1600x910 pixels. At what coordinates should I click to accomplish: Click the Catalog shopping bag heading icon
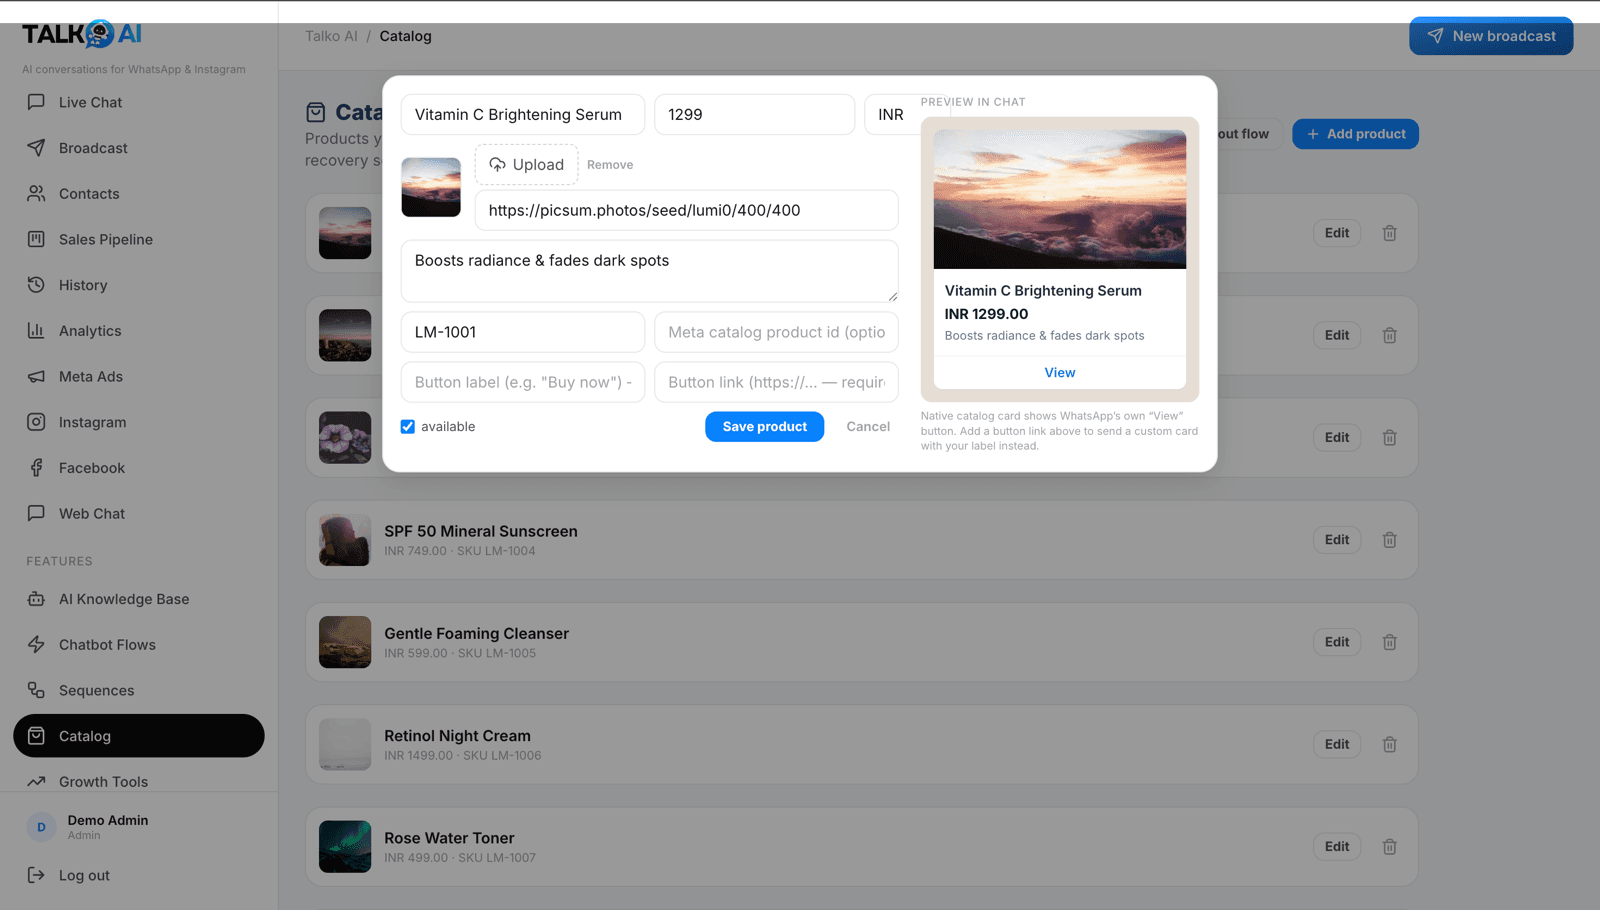316,112
